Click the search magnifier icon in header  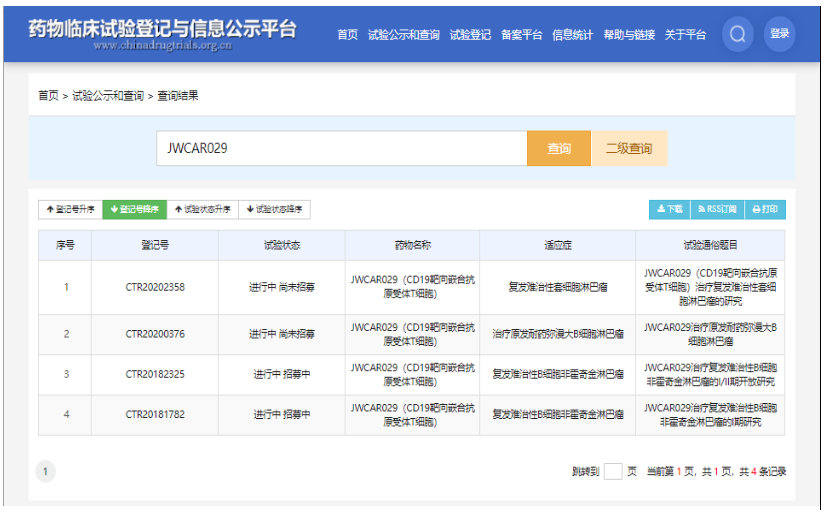click(738, 34)
